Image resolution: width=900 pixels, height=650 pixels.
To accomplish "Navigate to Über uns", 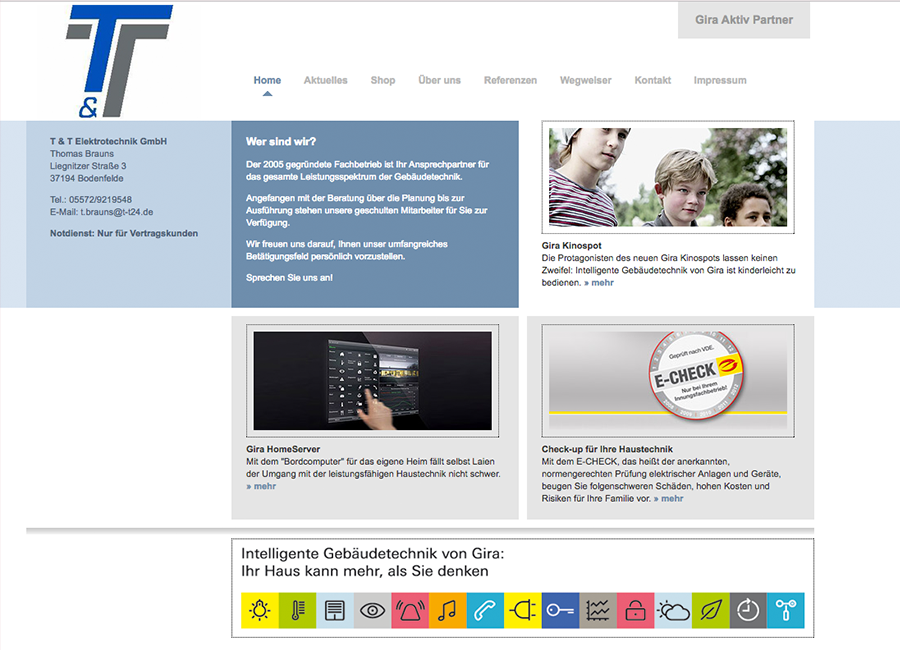I will [440, 80].
